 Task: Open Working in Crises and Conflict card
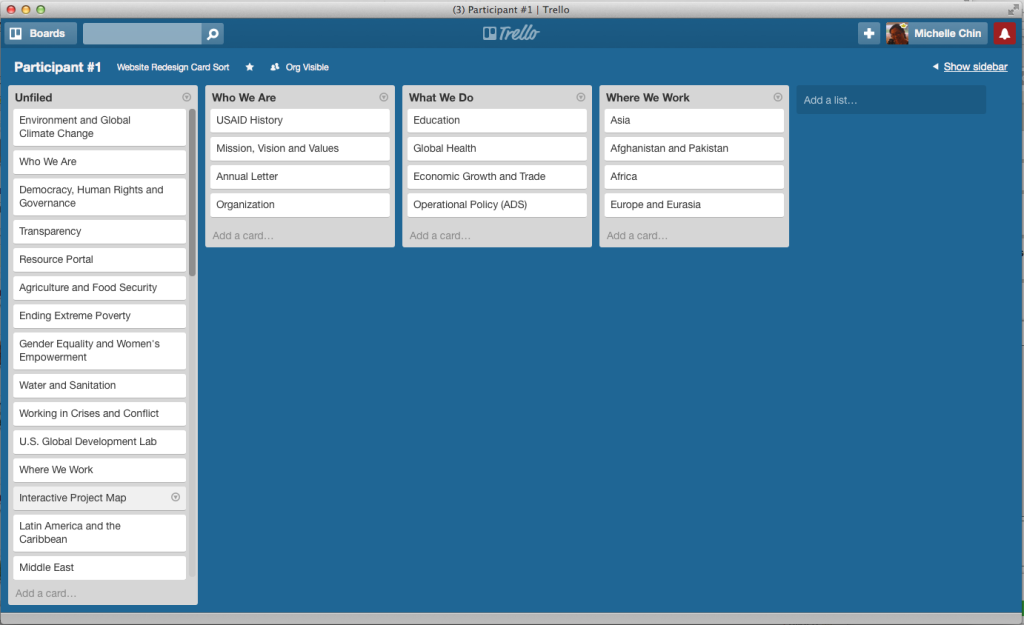pos(99,413)
